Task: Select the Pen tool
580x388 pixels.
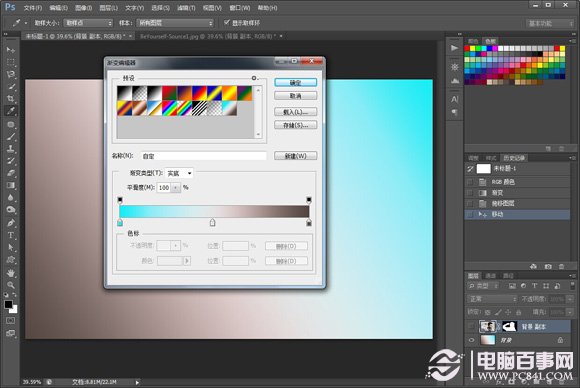Action: [11, 223]
